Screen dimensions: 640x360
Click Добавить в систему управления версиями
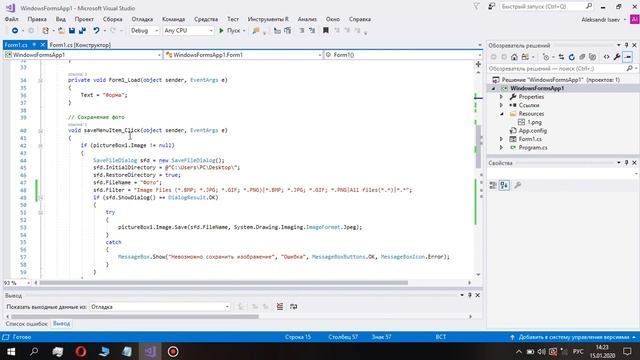tap(573, 337)
